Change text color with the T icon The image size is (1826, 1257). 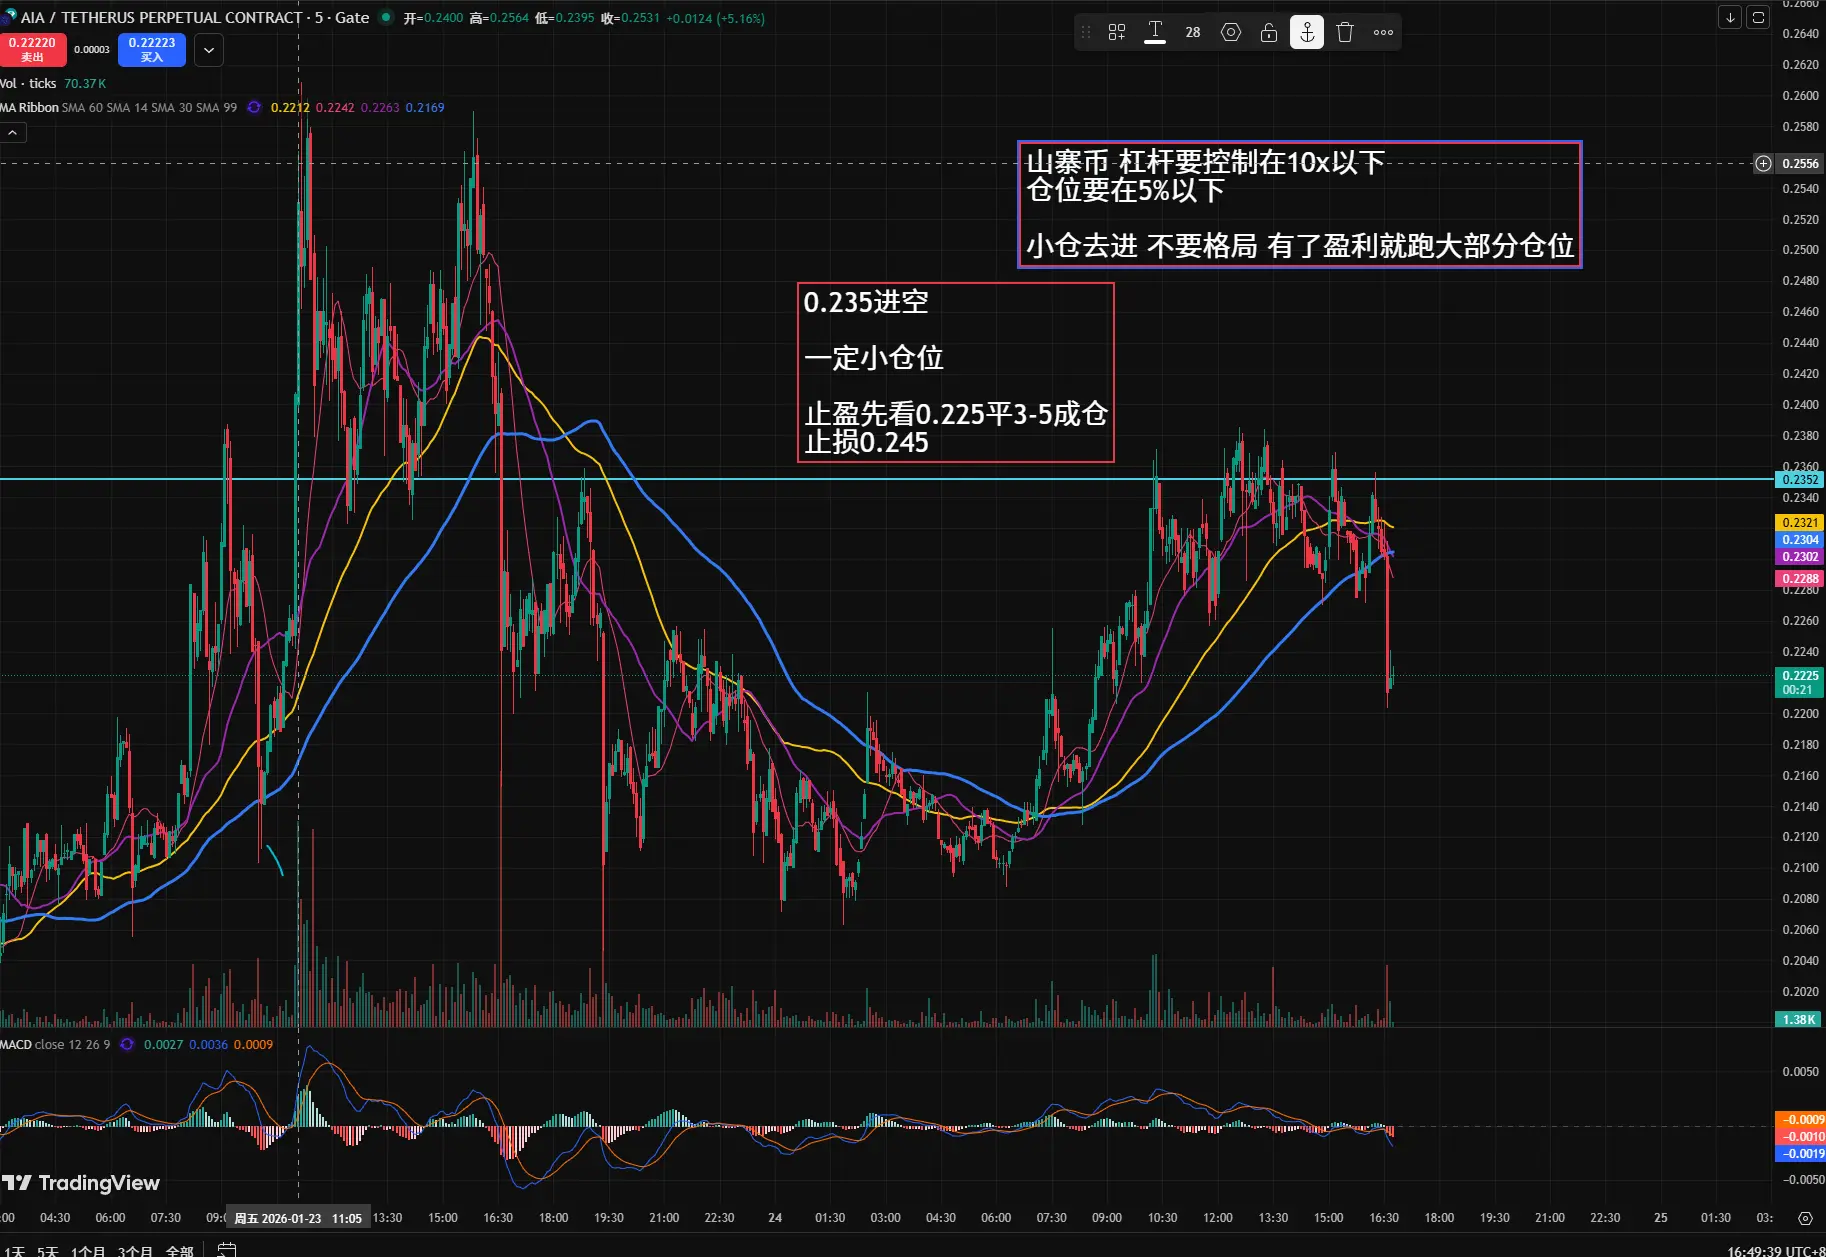click(1155, 32)
